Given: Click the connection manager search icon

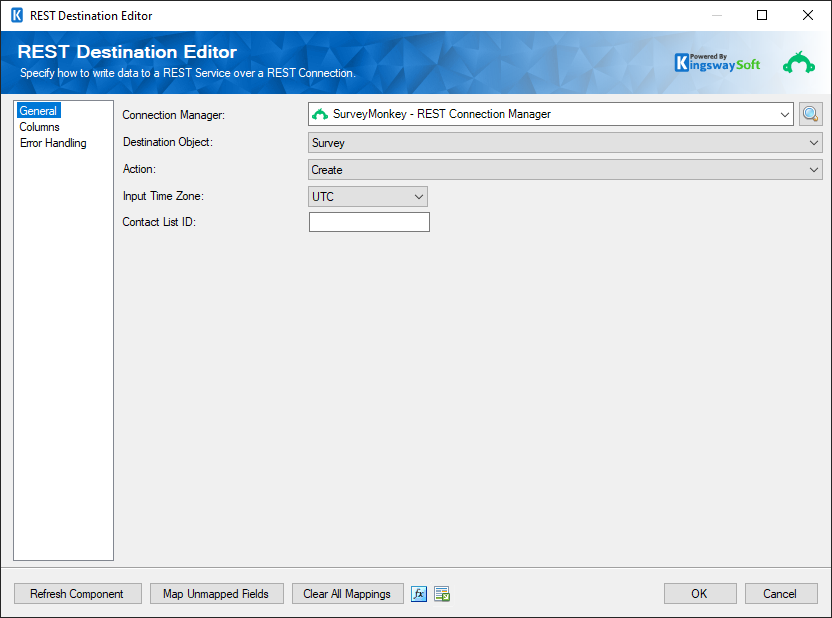Looking at the screenshot, I should pos(810,114).
